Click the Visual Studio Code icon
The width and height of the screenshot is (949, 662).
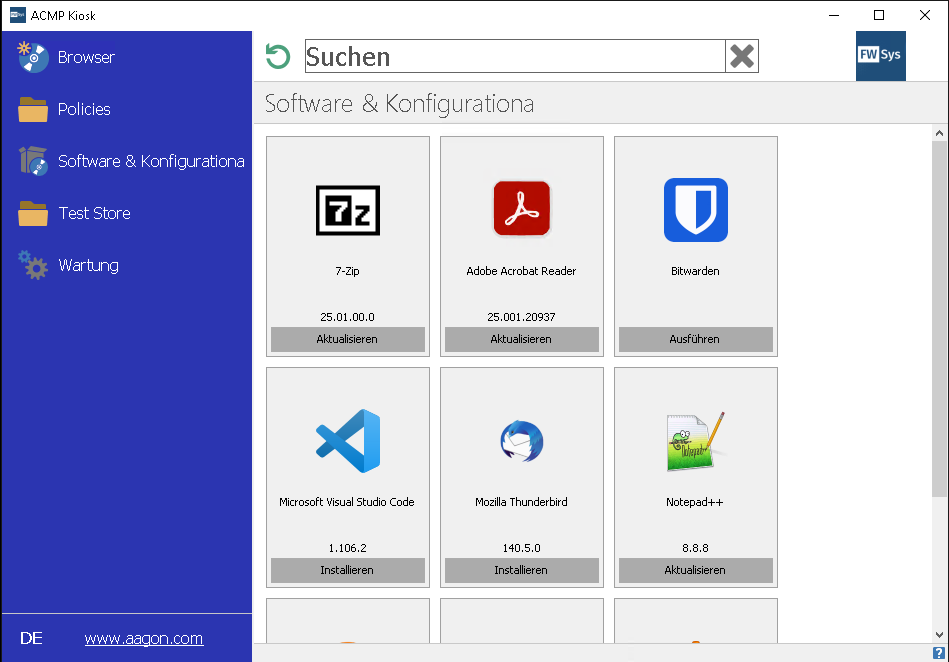(x=347, y=441)
